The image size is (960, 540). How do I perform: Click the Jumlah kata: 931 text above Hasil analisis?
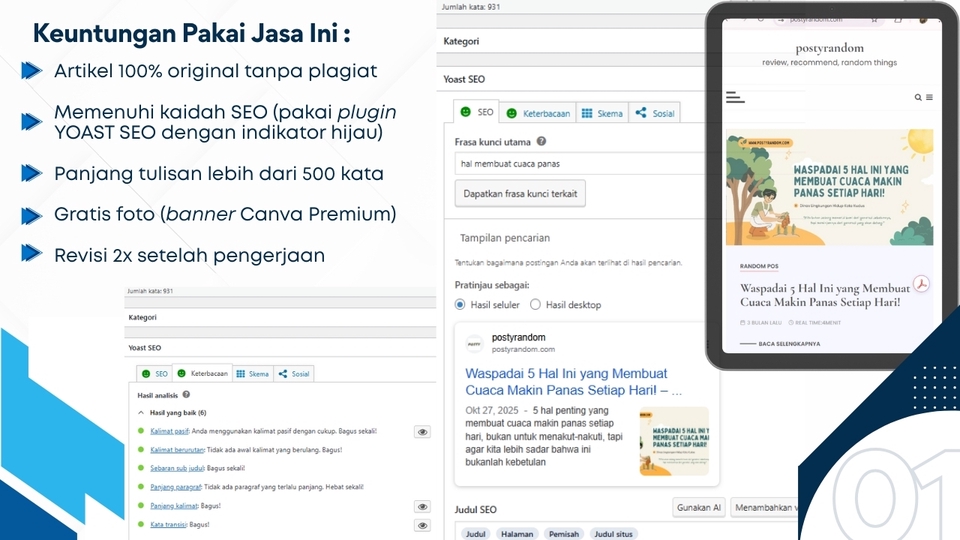pos(150,291)
